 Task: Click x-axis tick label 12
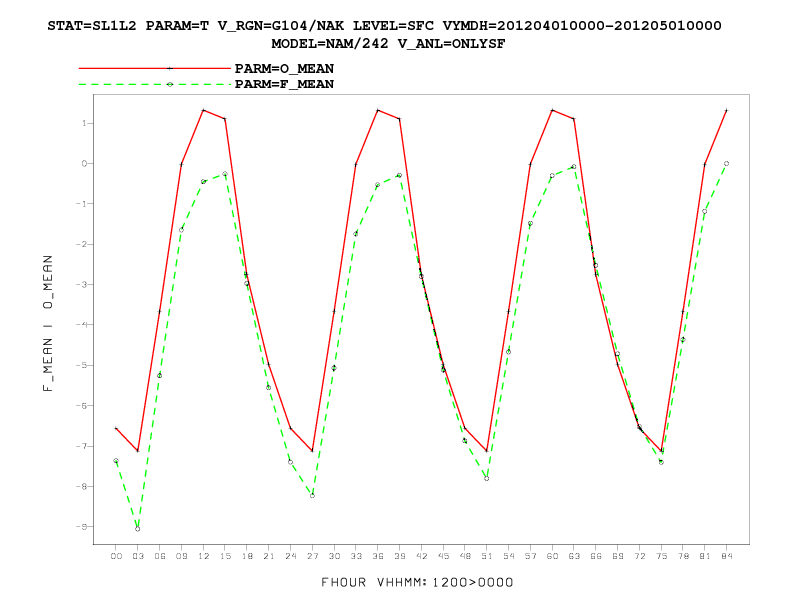pos(203,556)
